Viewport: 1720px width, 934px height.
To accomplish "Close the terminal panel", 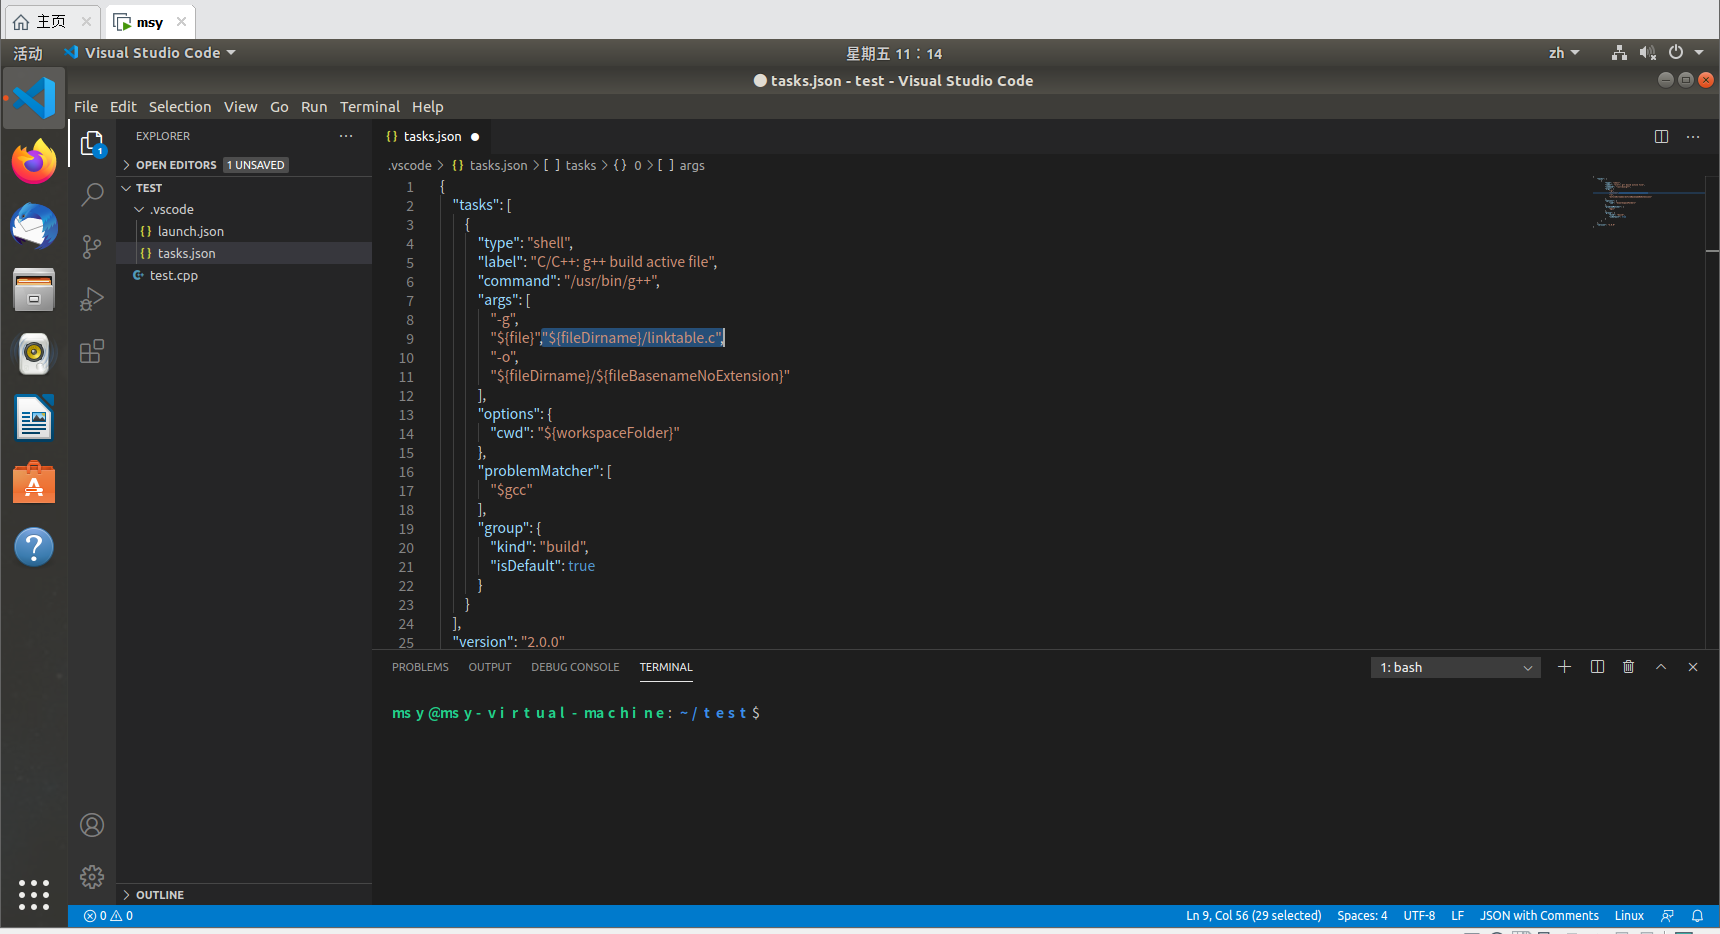I will (x=1693, y=667).
